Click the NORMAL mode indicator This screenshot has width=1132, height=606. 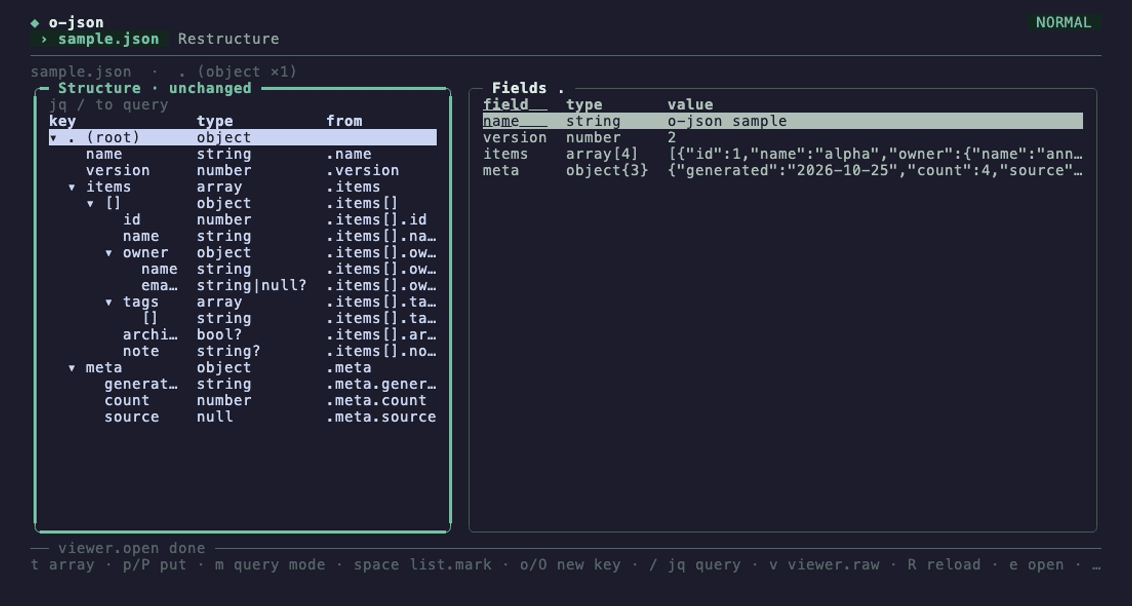[1063, 22]
